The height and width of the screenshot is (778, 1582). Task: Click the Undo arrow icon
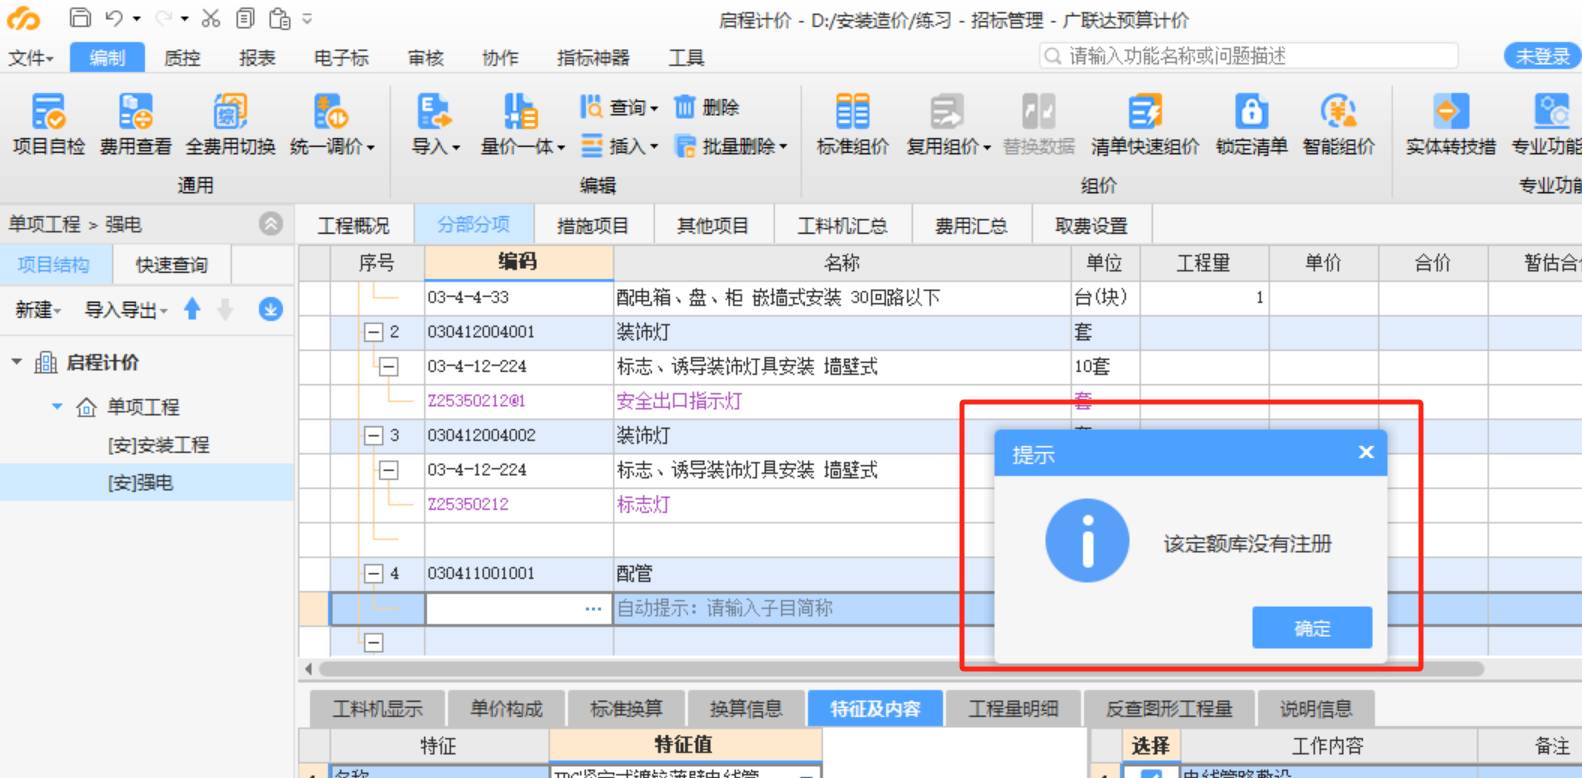(115, 18)
